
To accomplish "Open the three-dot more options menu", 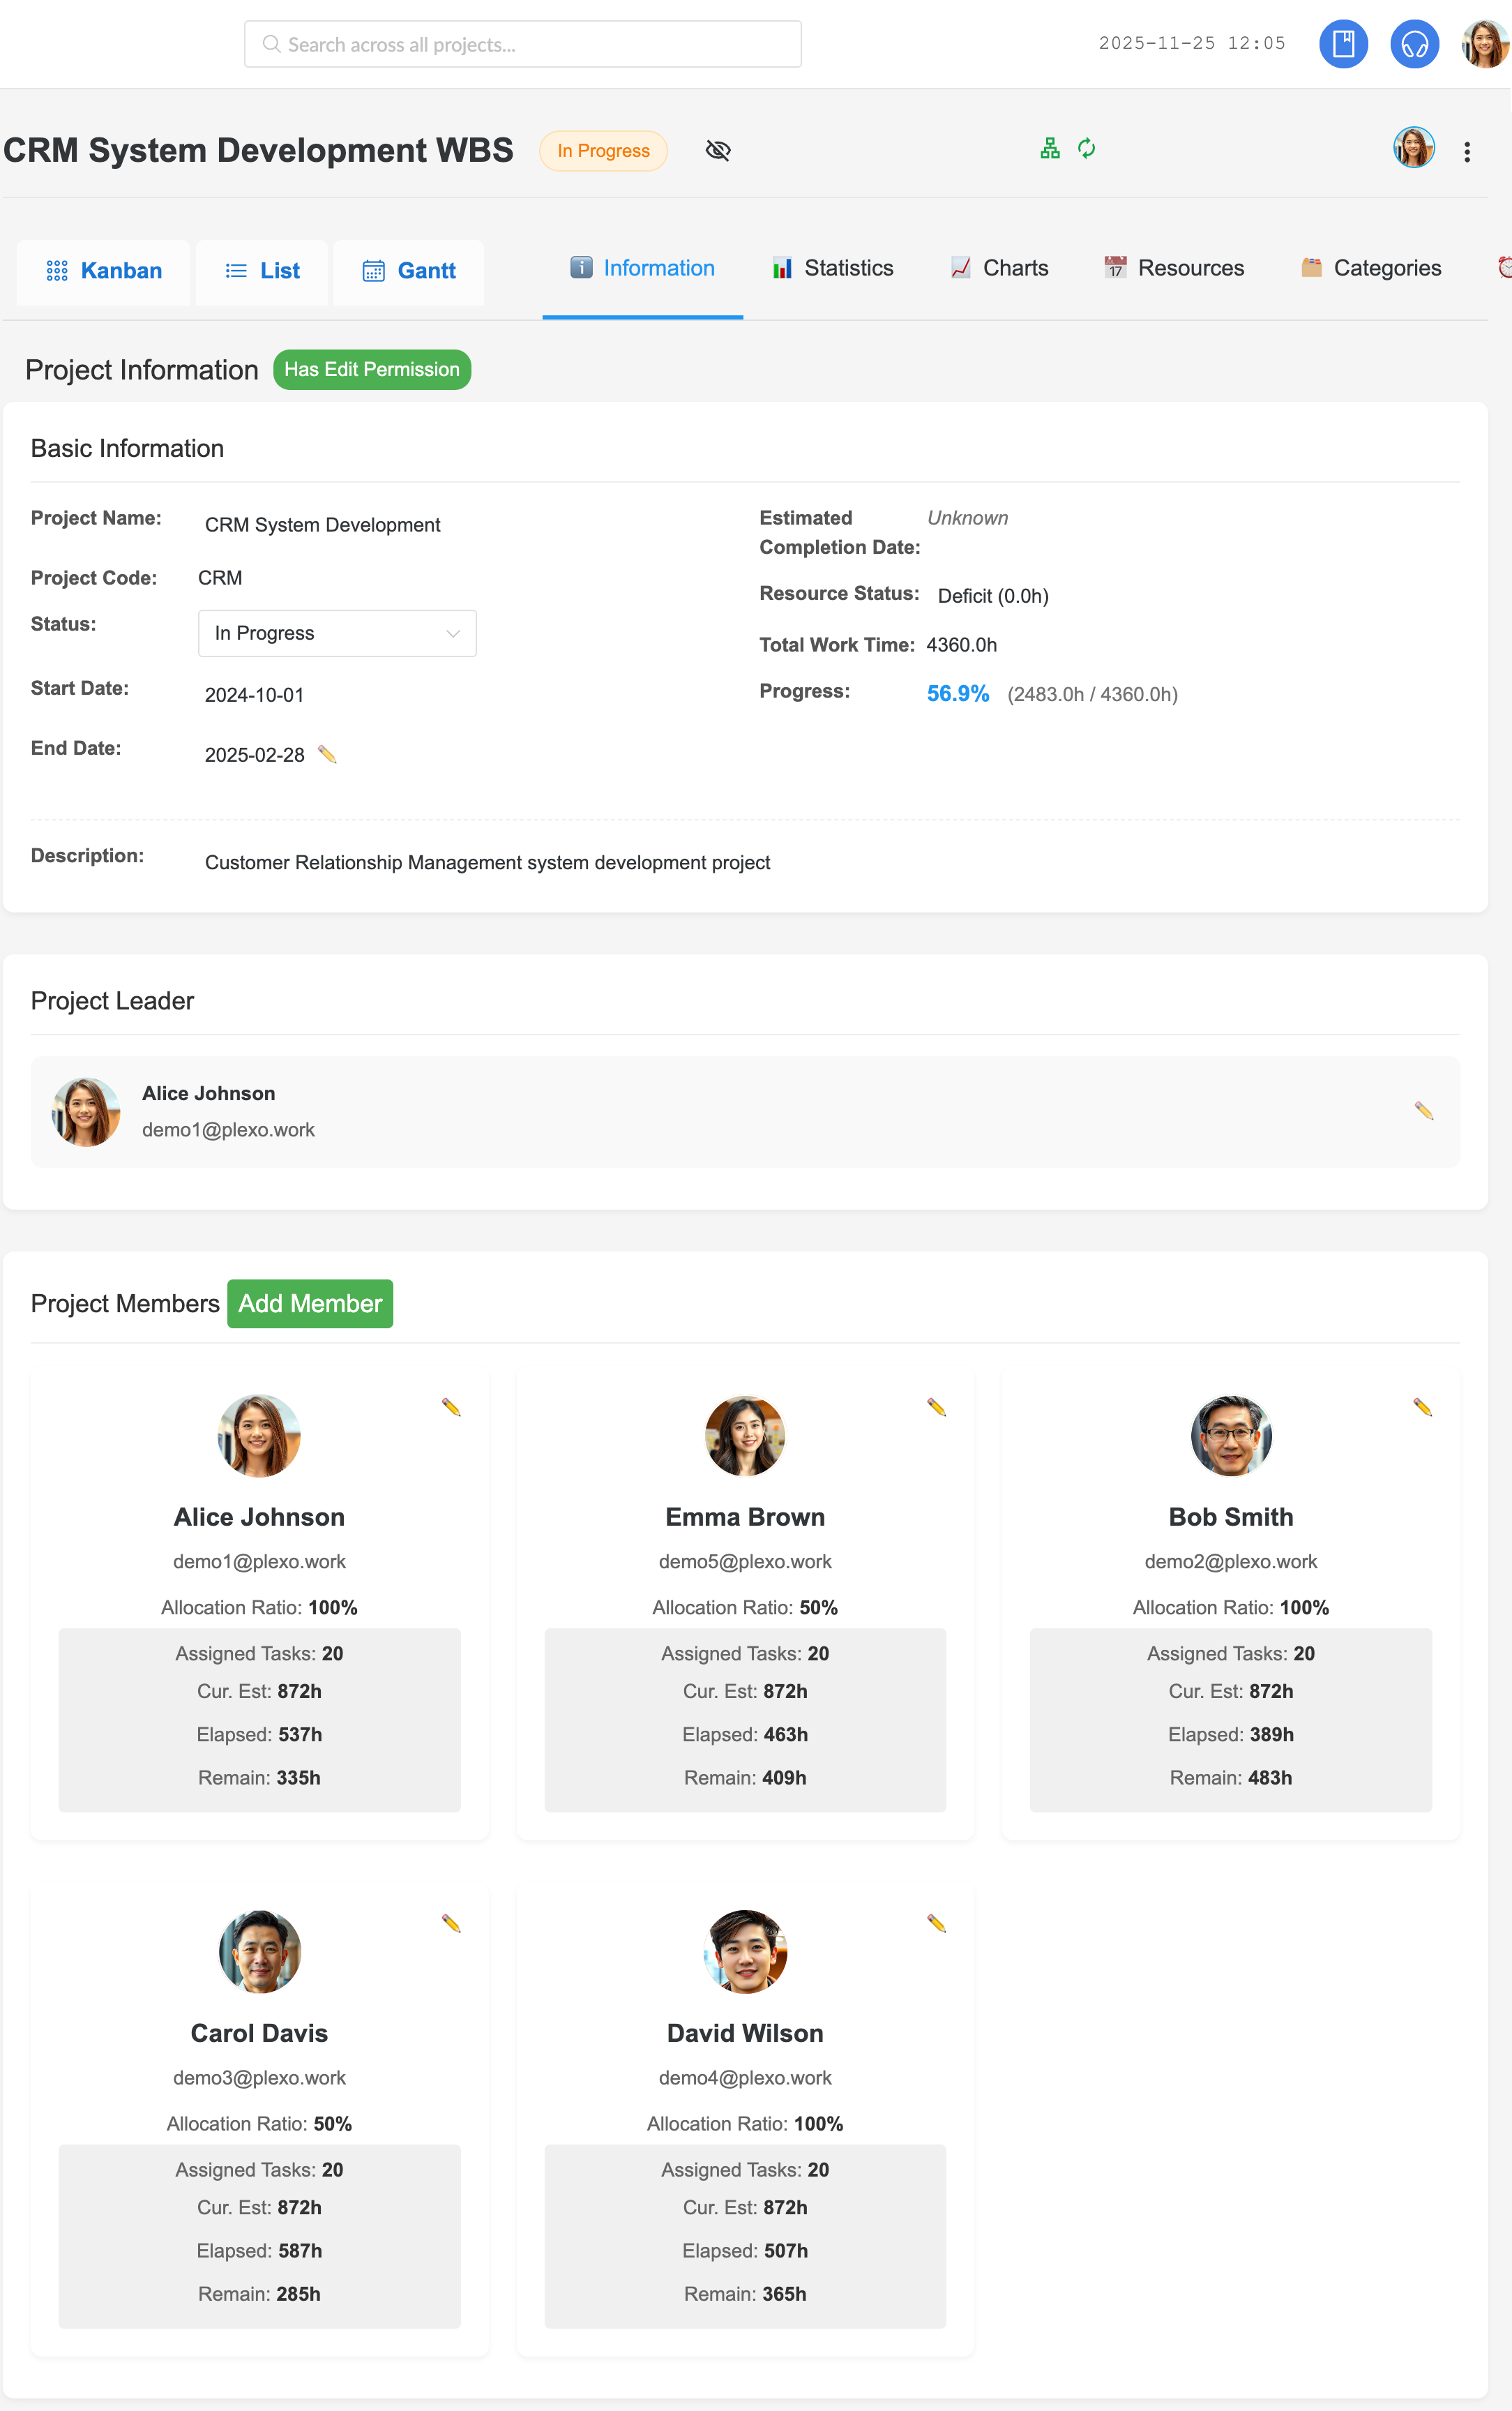I will click(x=1466, y=152).
